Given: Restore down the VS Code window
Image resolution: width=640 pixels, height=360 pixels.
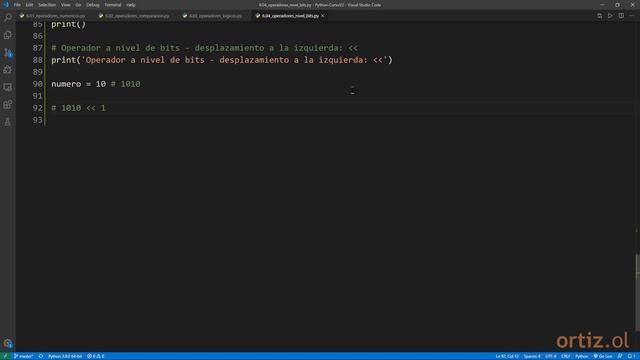Looking at the screenshot, I should coord(617,5).
